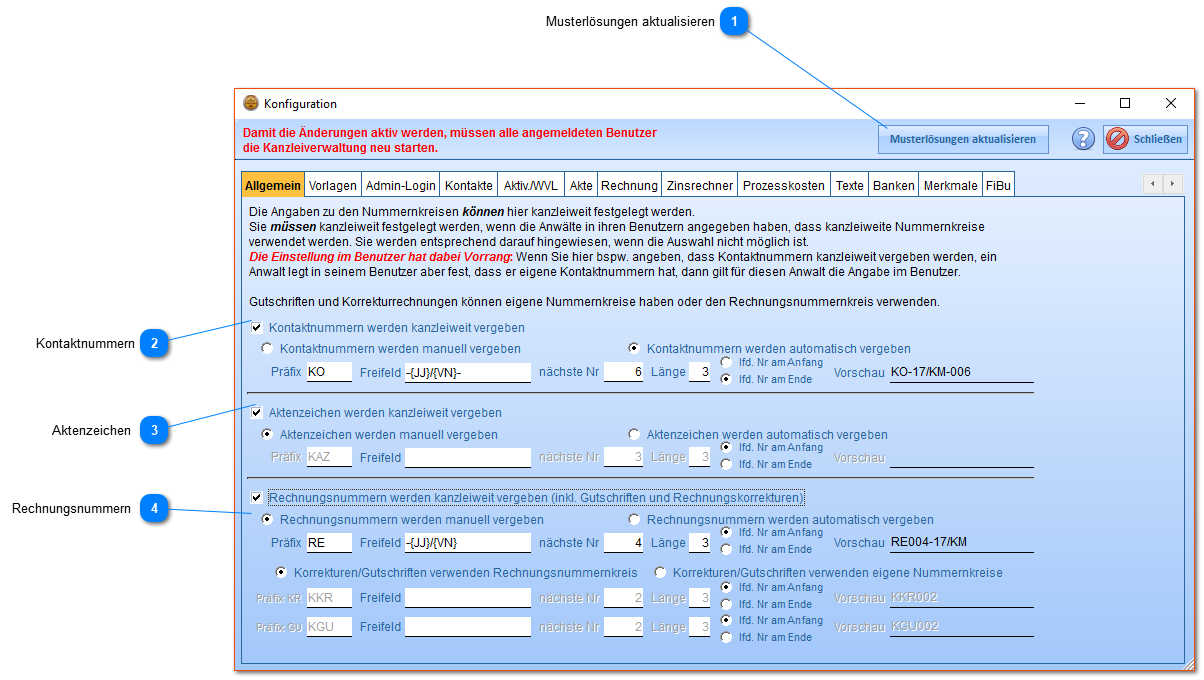Switch to the Kontakte tab
The image size is (1204, 680).
point(469,185)
